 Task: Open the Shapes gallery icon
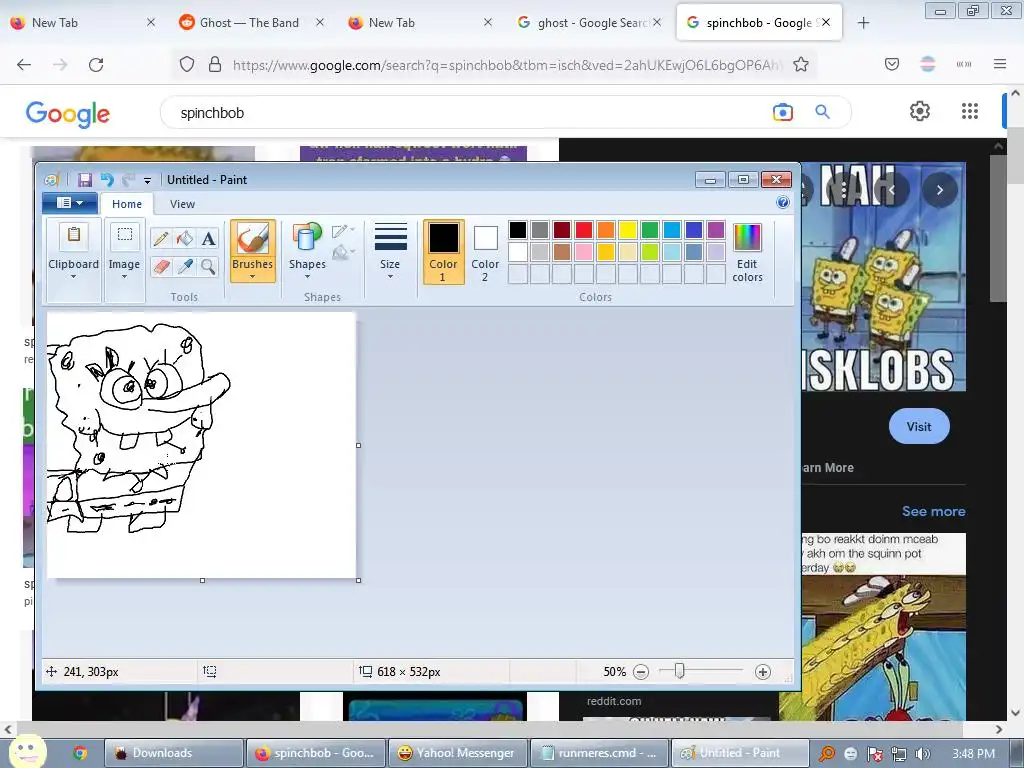tap(307, 237)
